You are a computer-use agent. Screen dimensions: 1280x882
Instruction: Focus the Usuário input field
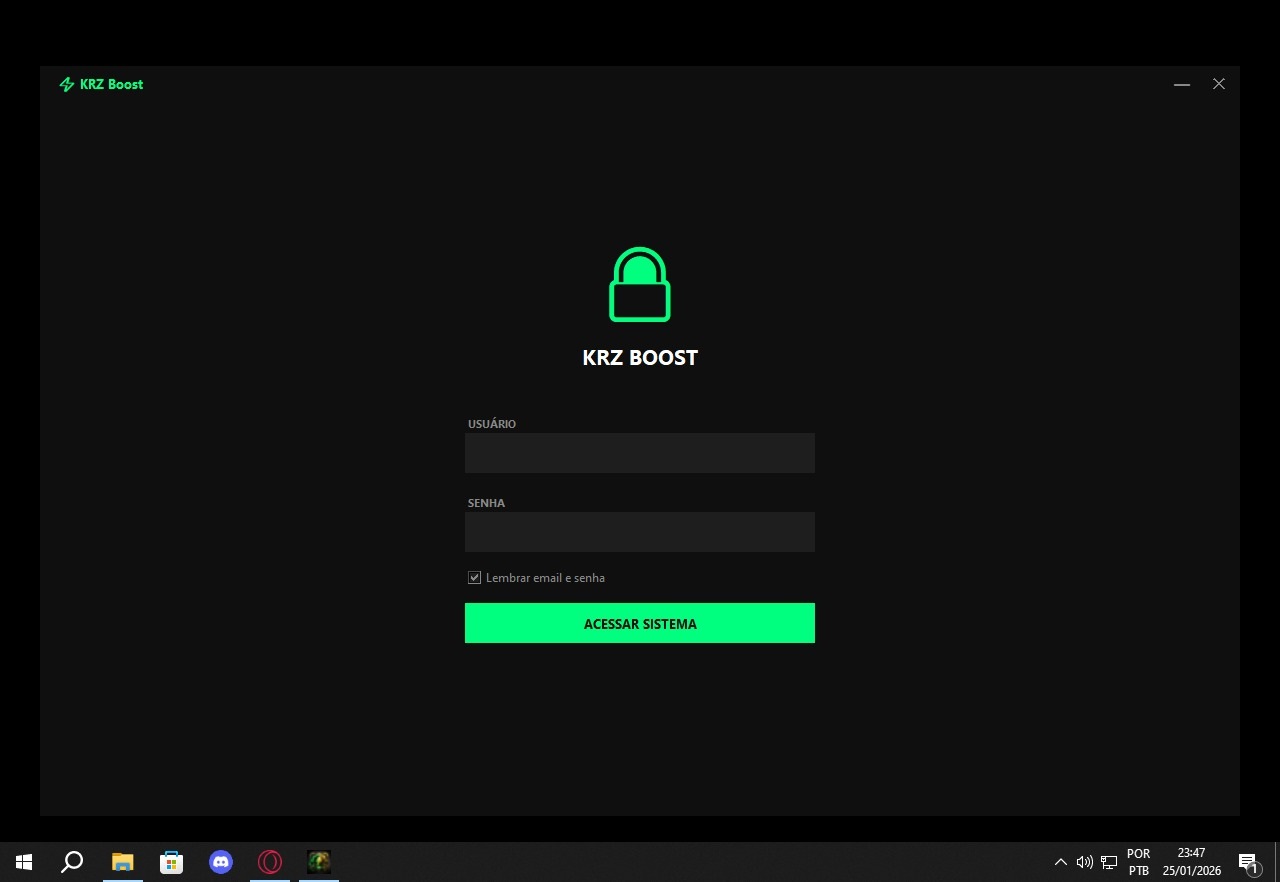click(x=640, y=453)
